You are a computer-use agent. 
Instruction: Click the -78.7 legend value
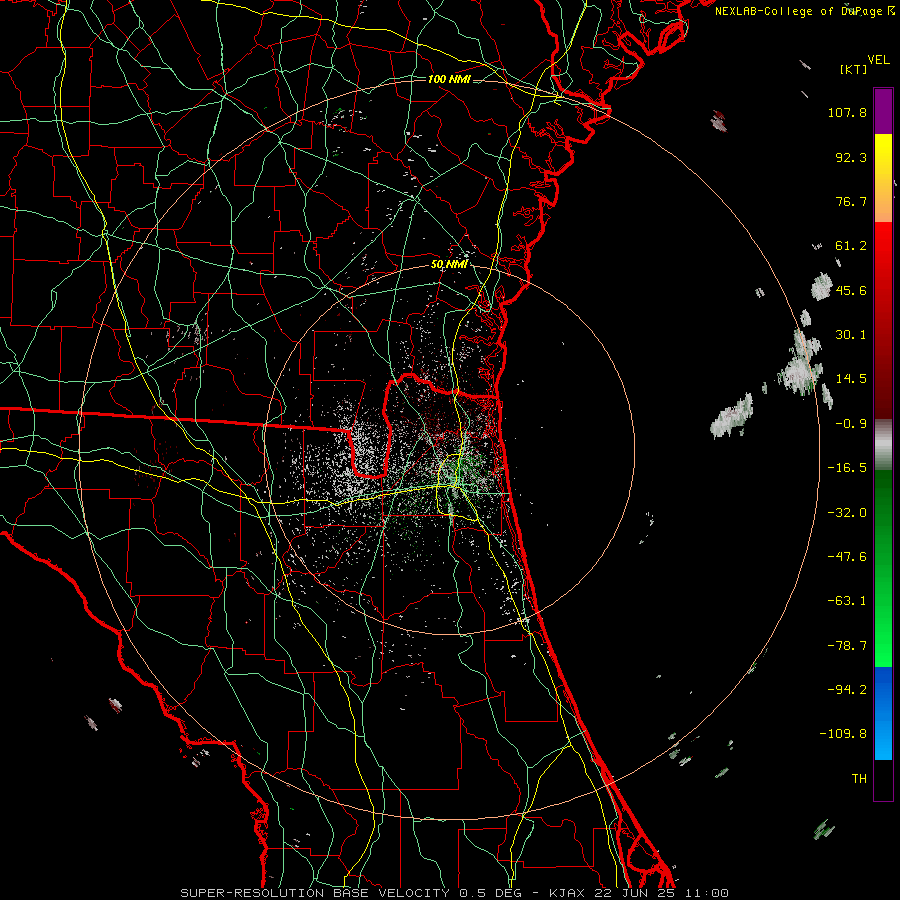(x=847, y=646)
